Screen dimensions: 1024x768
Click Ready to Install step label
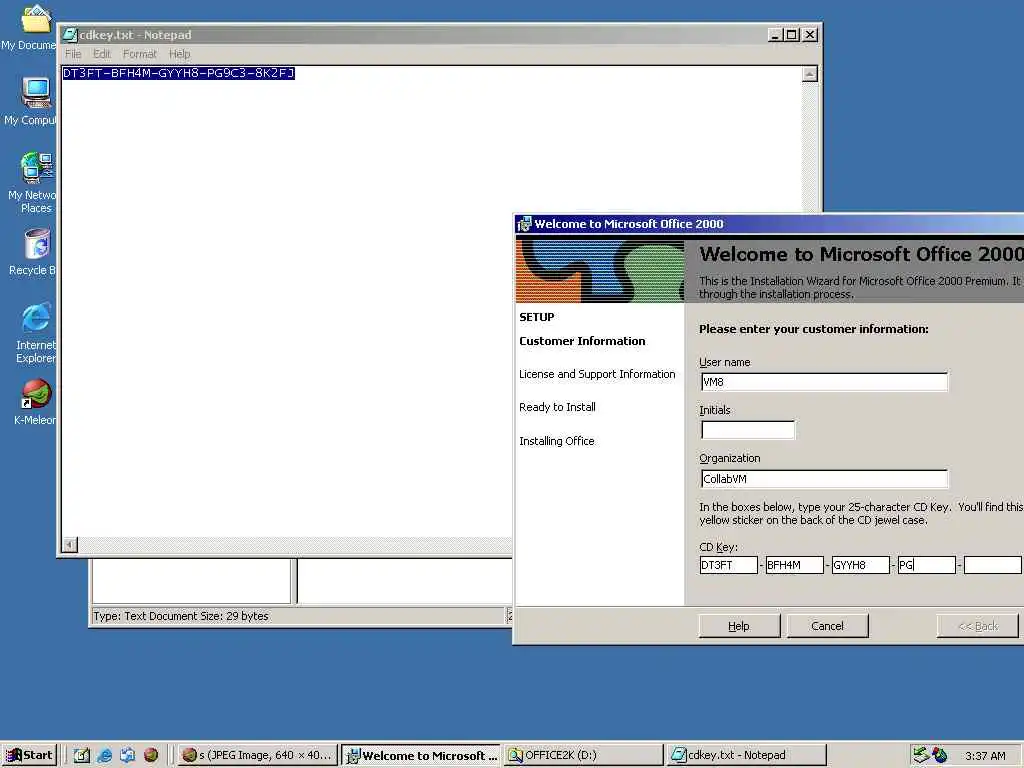point(557,408)
